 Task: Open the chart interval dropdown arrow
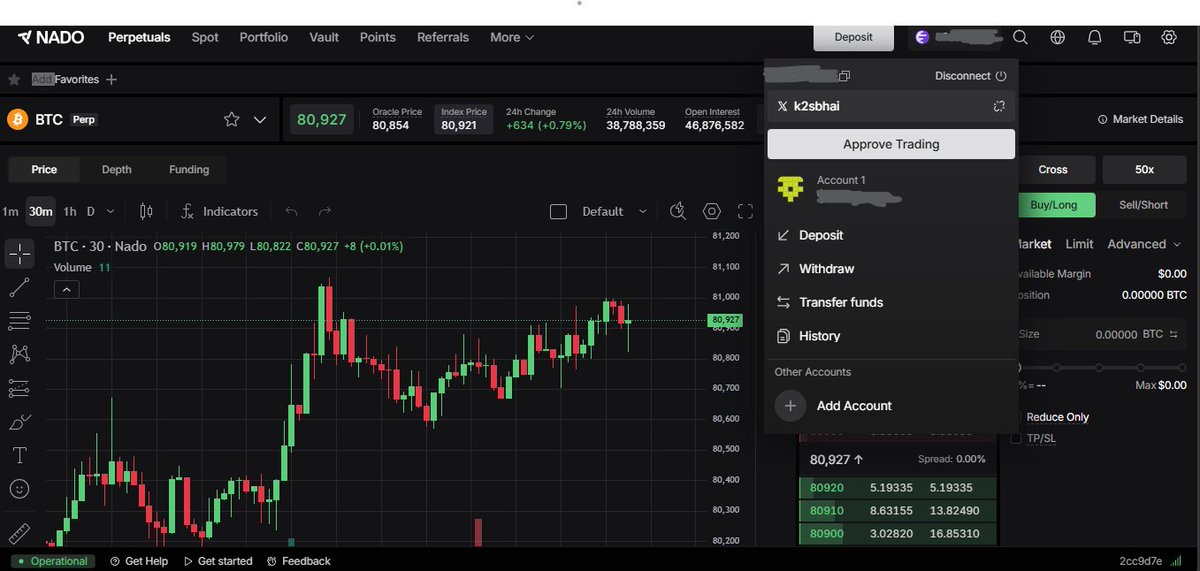(x=110, y=212)
